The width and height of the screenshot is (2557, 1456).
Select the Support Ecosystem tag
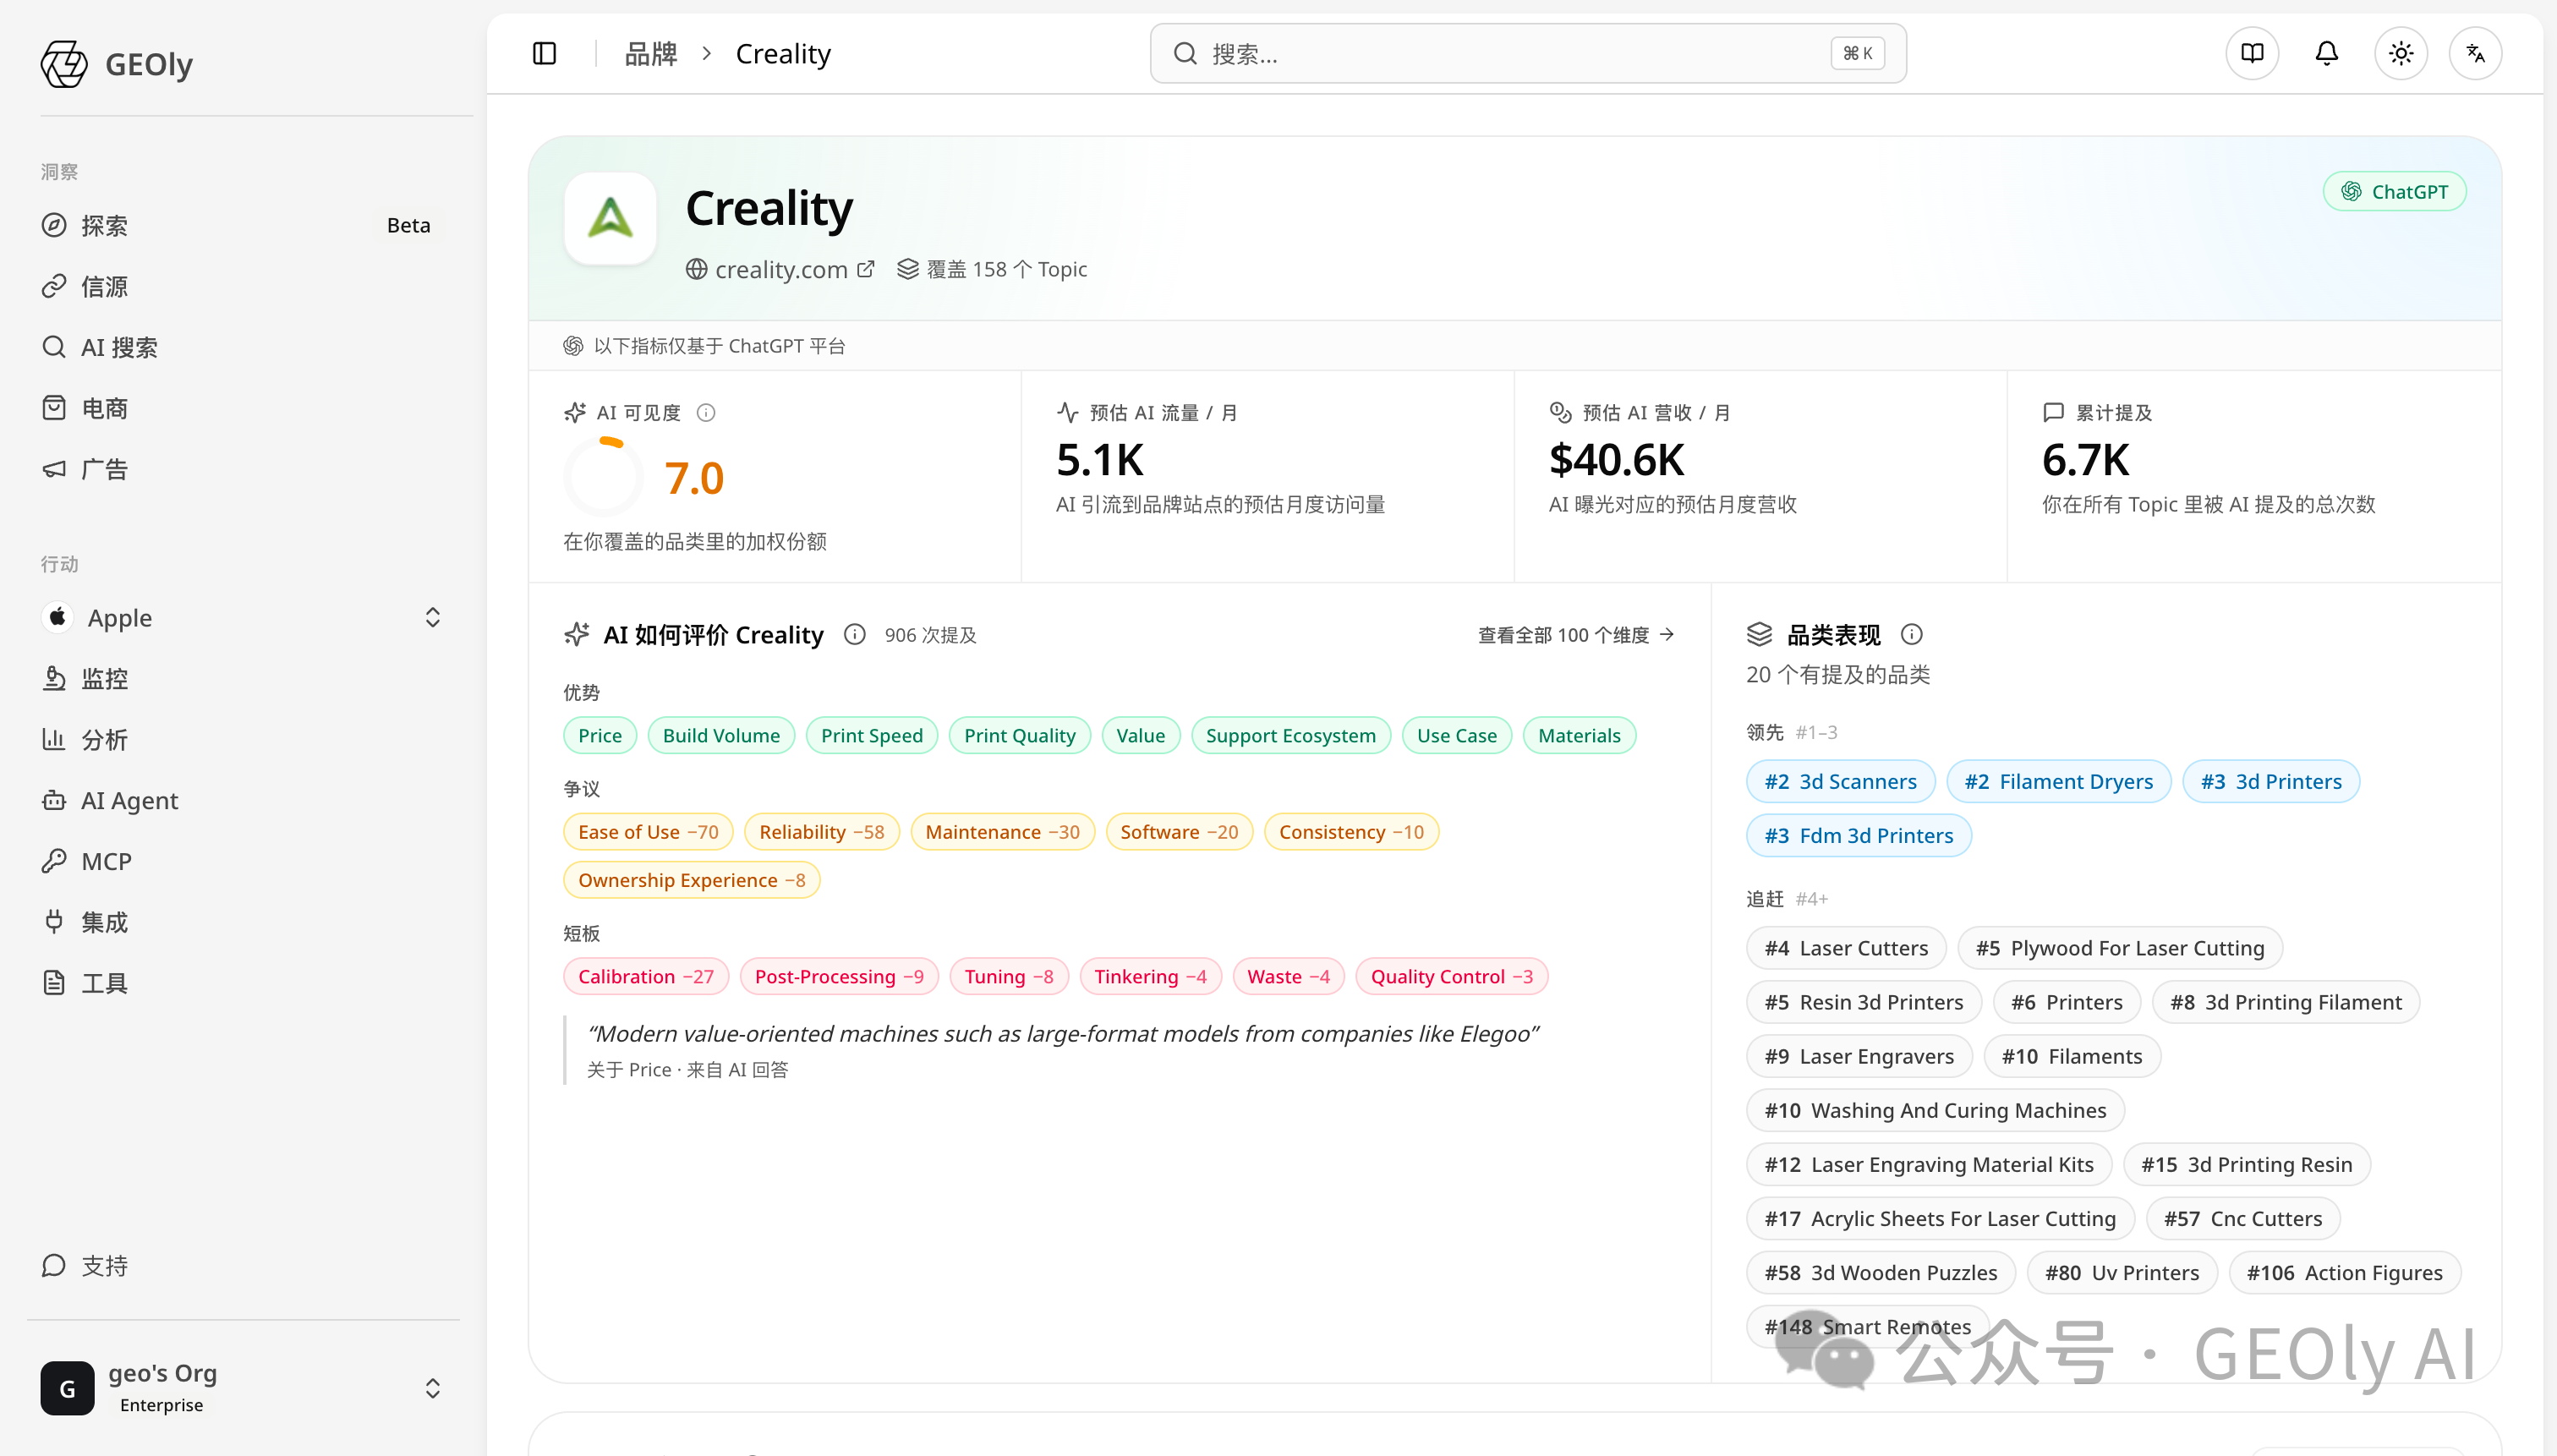pos(1290,736)
